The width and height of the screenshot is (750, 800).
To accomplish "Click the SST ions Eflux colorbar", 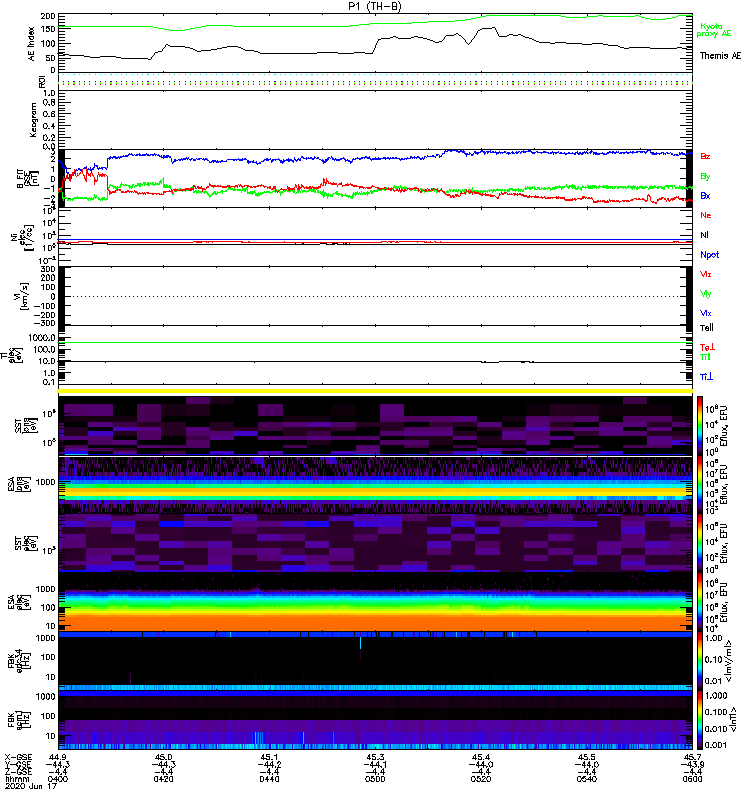I will (x=700, y=426).
